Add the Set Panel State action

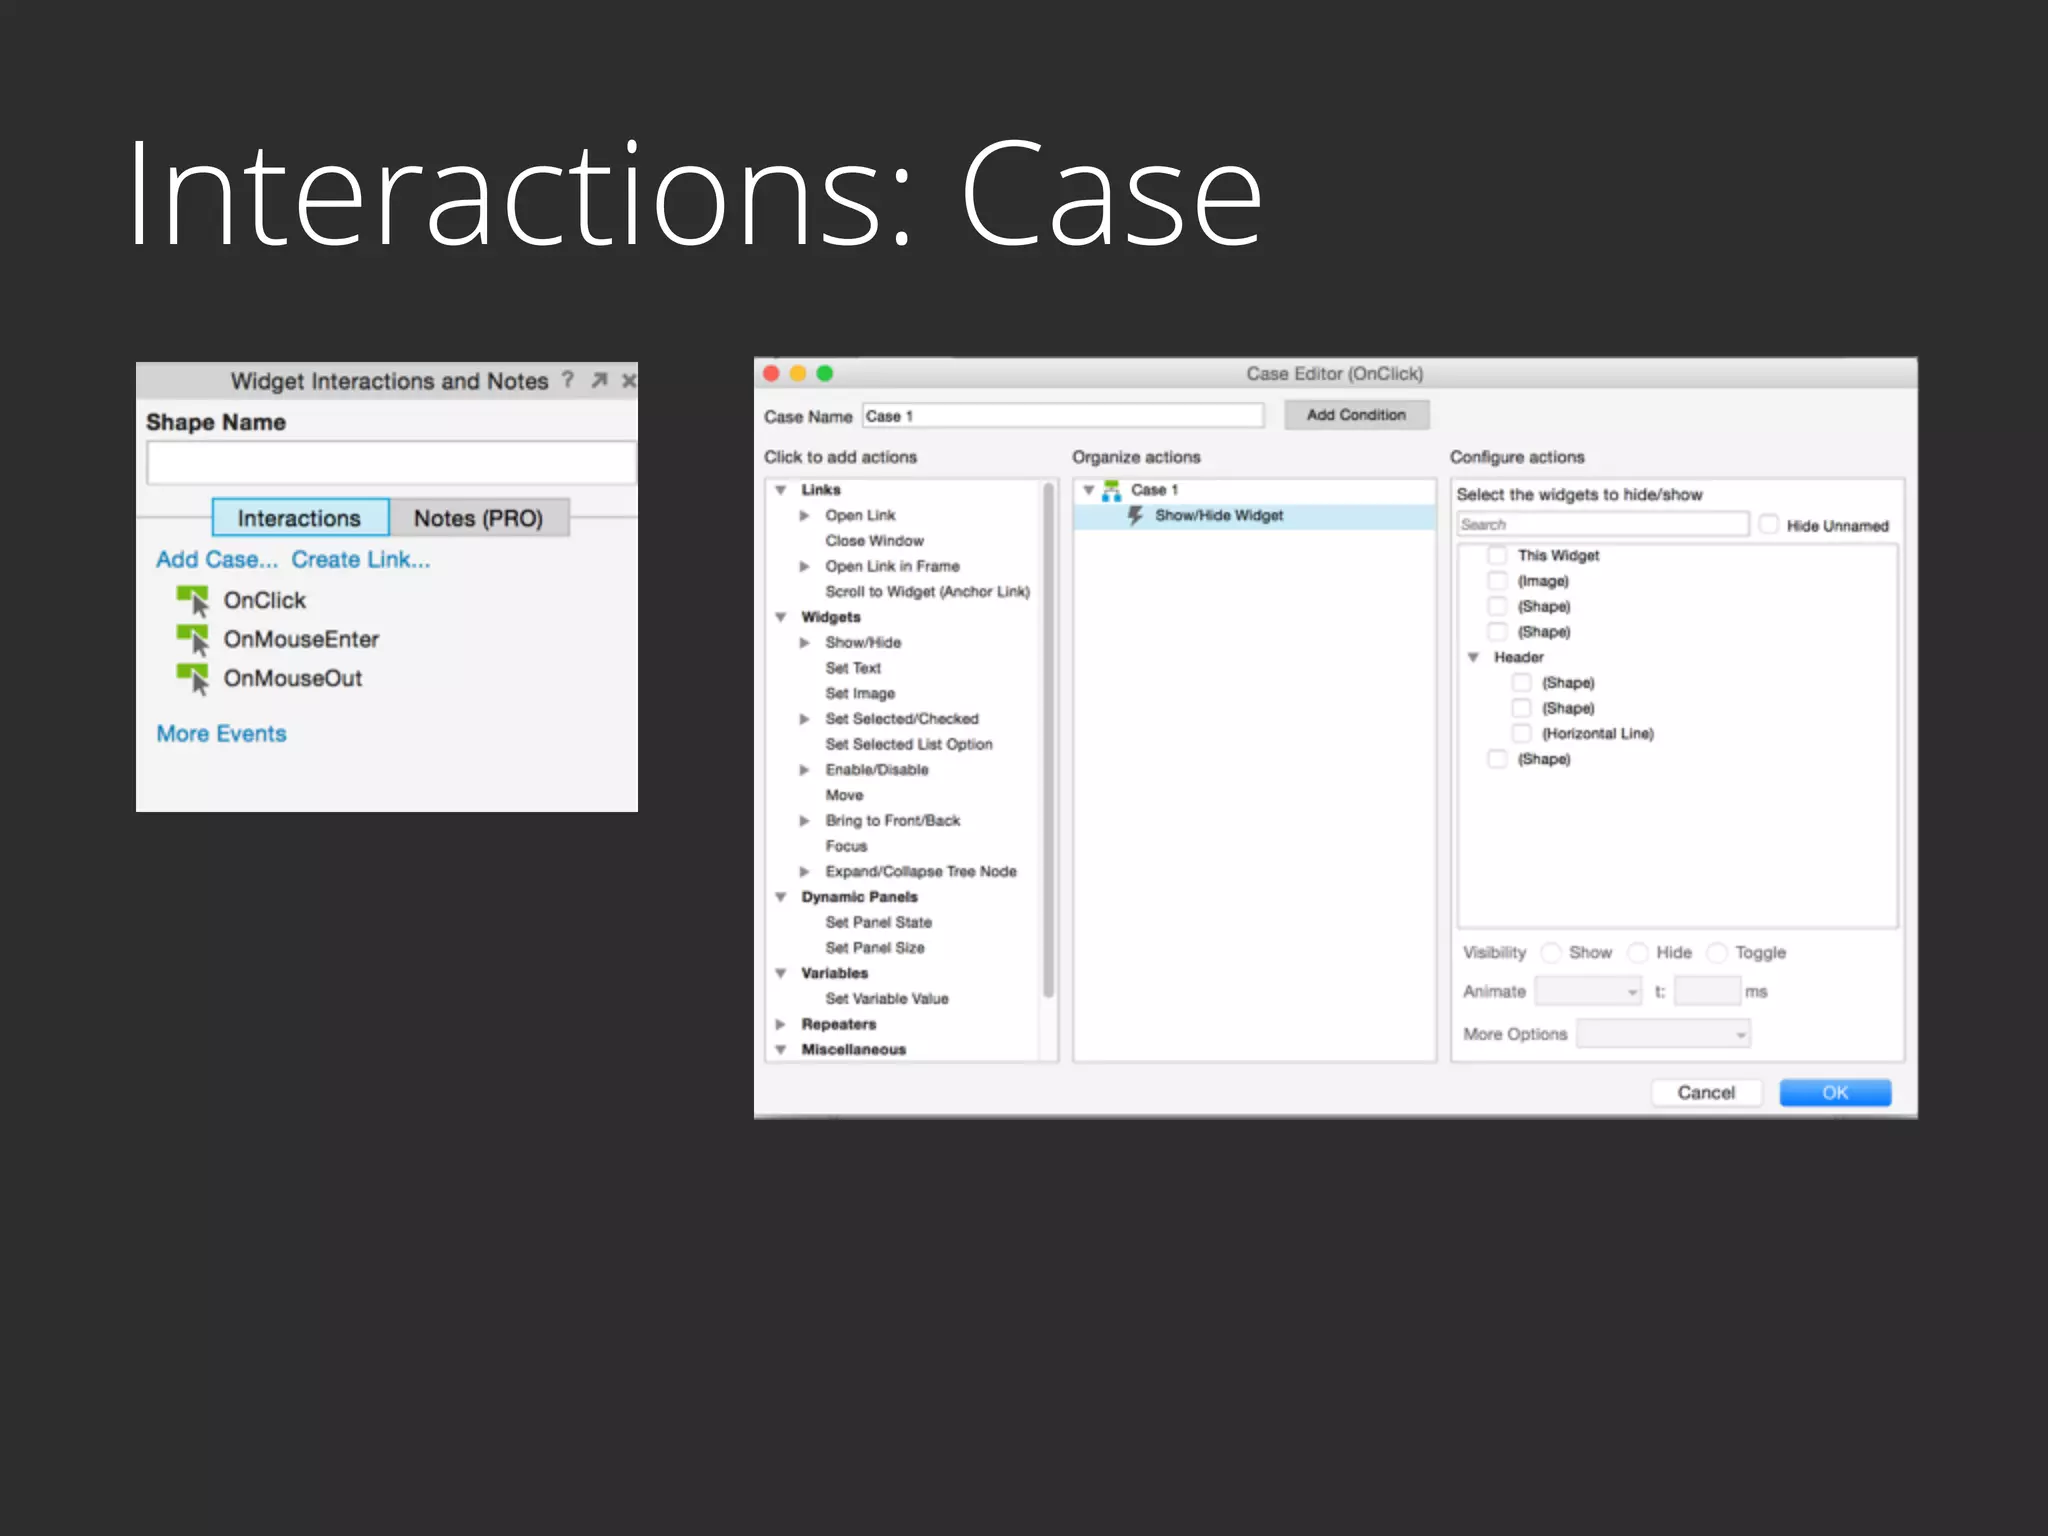pyautogui.click(x=878, y=922)
